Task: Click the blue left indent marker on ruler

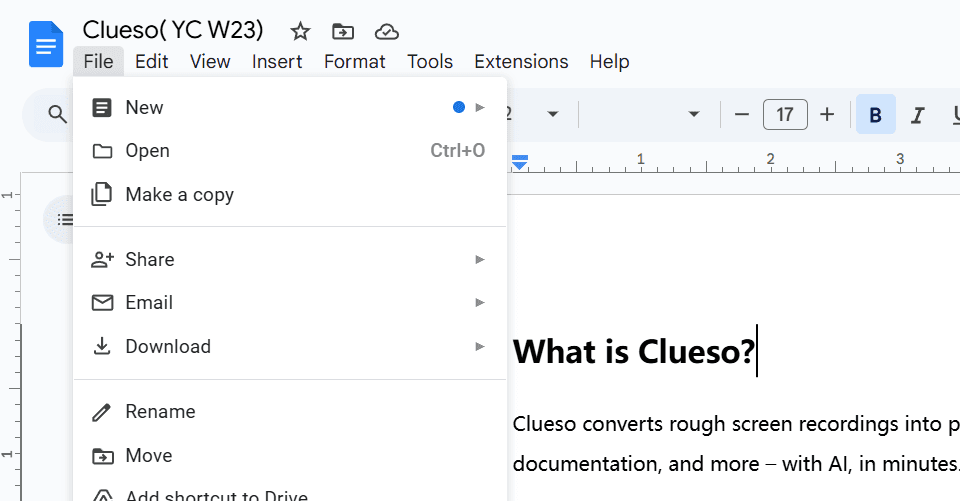Action: (x=520, y=162)
